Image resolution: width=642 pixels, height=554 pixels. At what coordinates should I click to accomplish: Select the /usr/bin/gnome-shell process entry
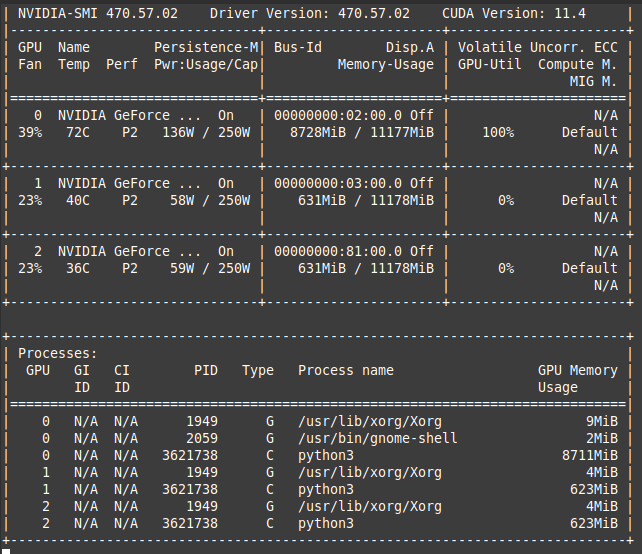378,438
